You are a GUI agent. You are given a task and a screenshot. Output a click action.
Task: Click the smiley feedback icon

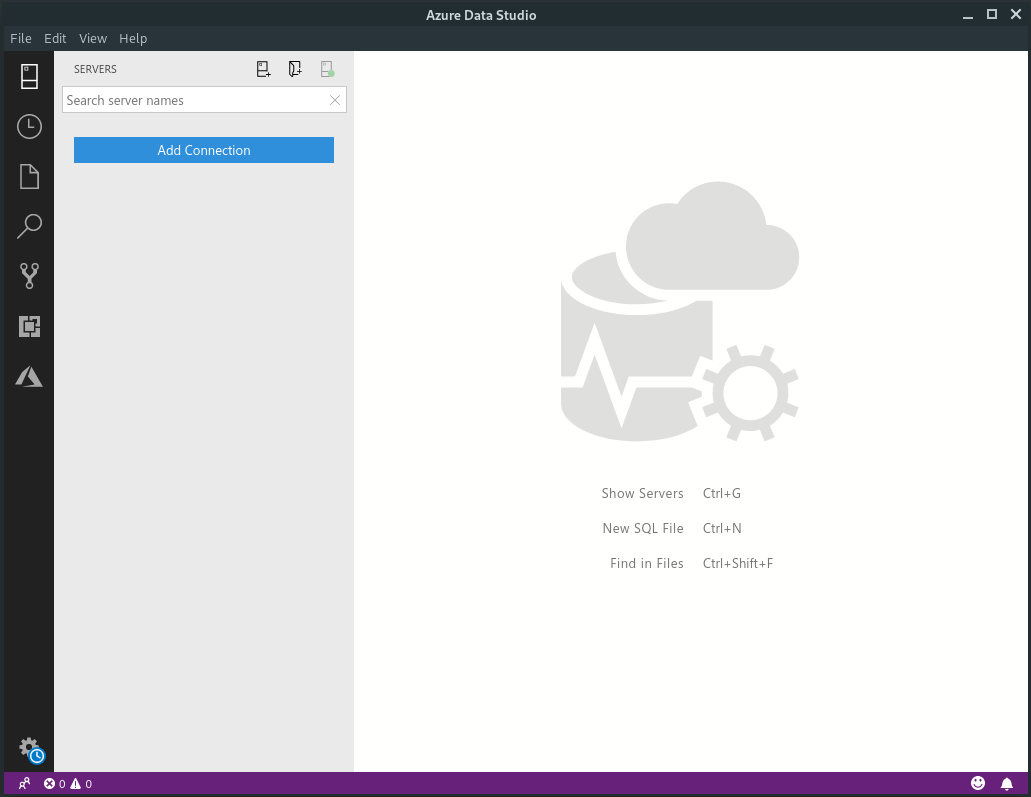[x=978, y=783]
